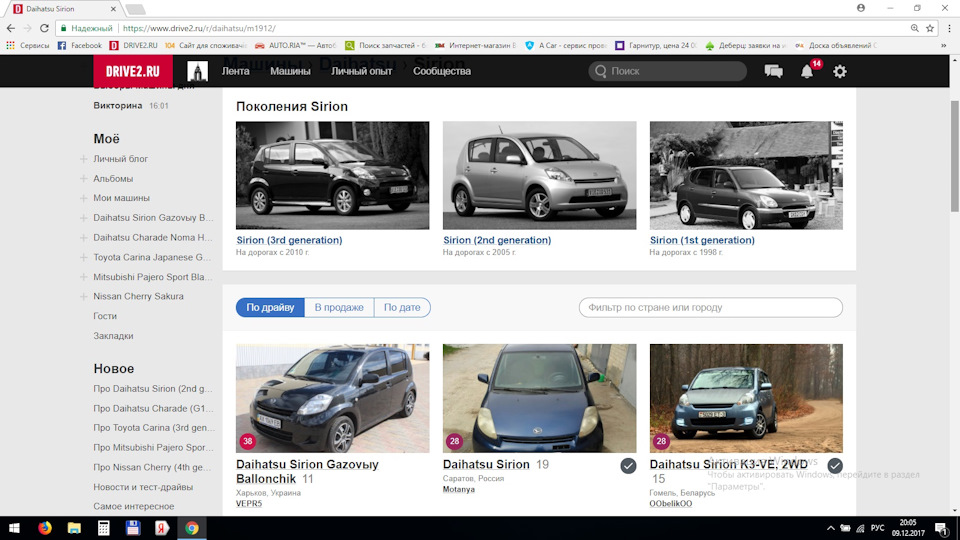960x540 pixels.
Task: Open Chrome zoom magnifier in address bar
Action: coord(914,28)
